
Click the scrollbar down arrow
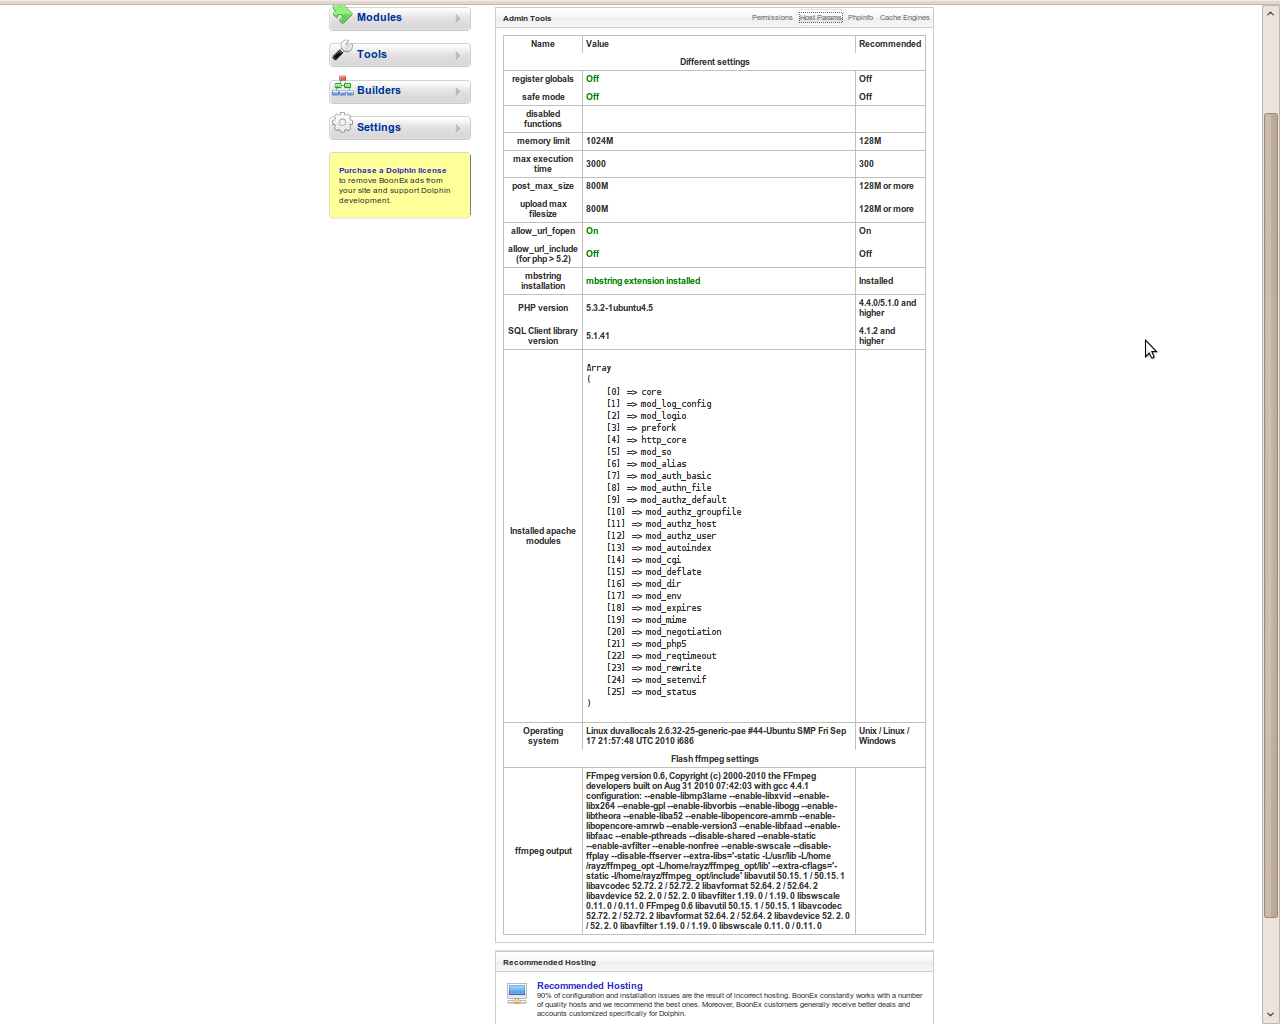[x=1271, y=1015]
